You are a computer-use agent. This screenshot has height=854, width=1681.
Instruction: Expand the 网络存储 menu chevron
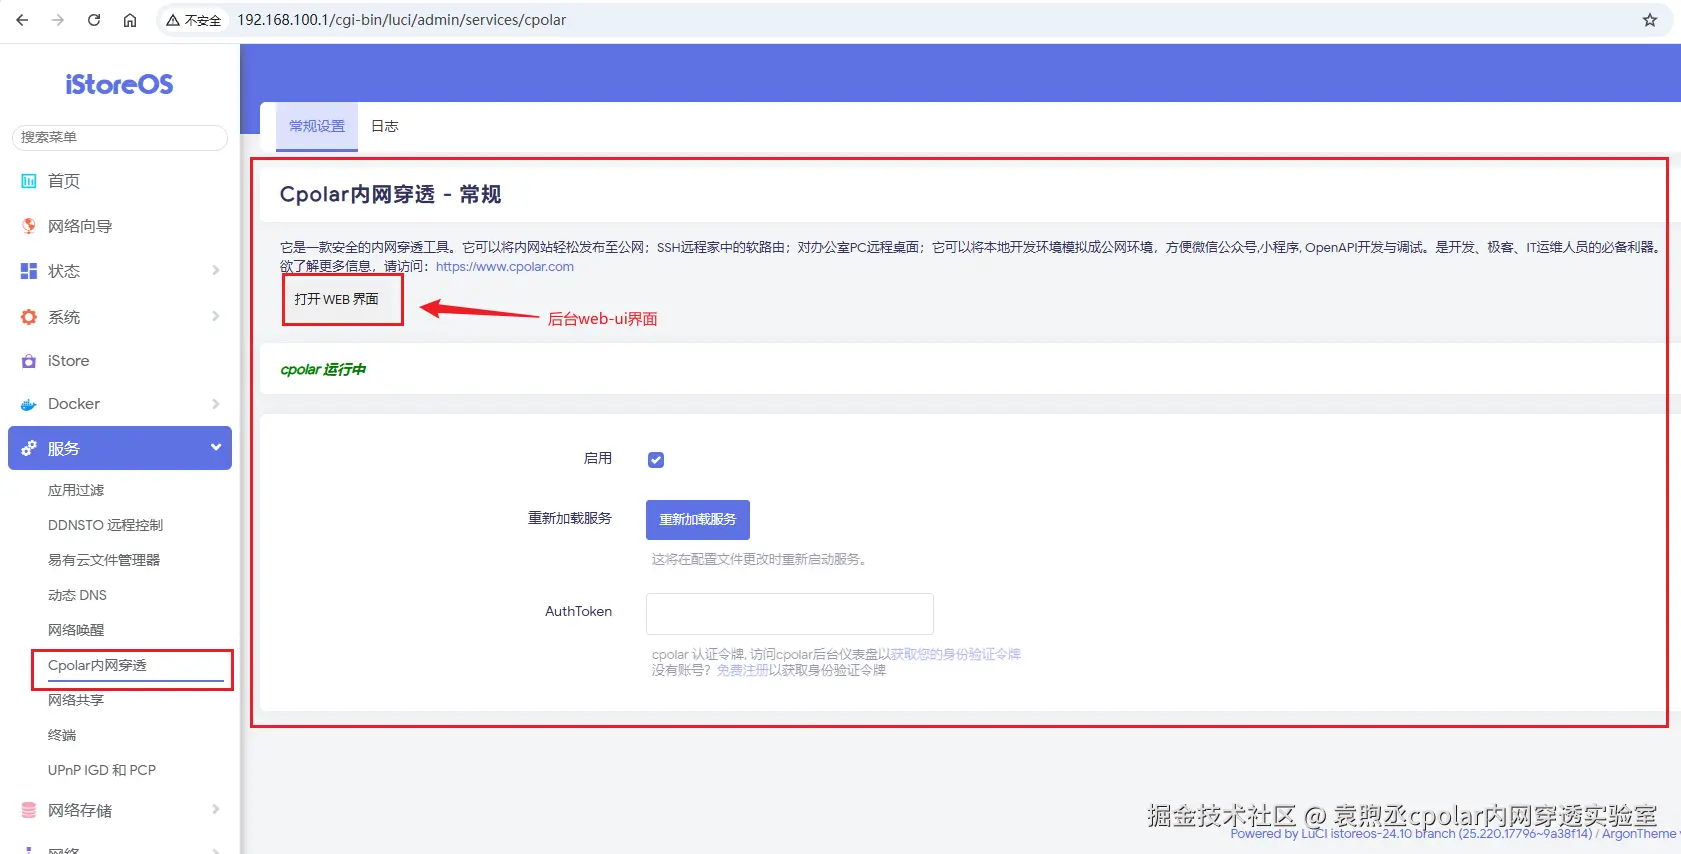click(x=216, y=809)
